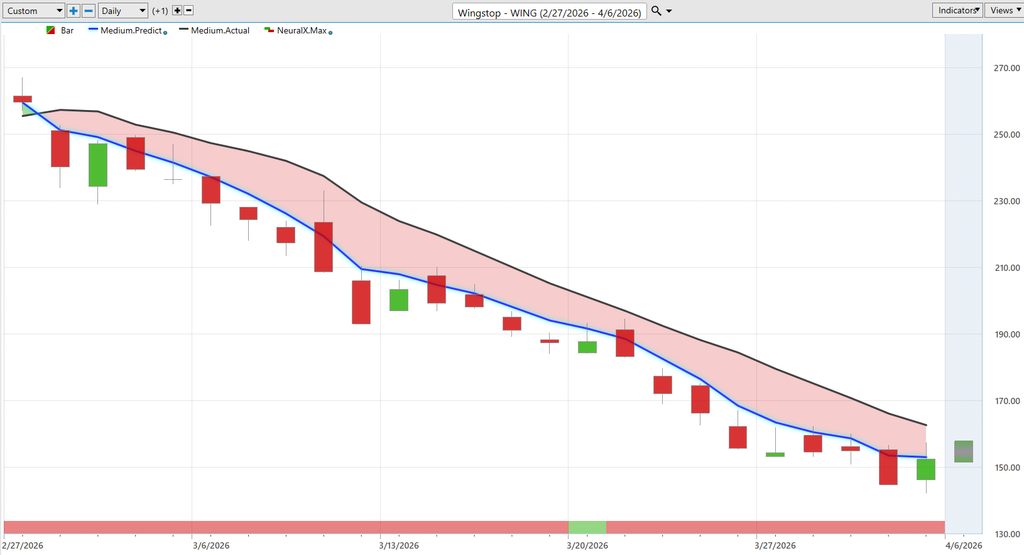
Task: Click the green segment in the bottom indicator bar
Action: [x=587, y=527]
